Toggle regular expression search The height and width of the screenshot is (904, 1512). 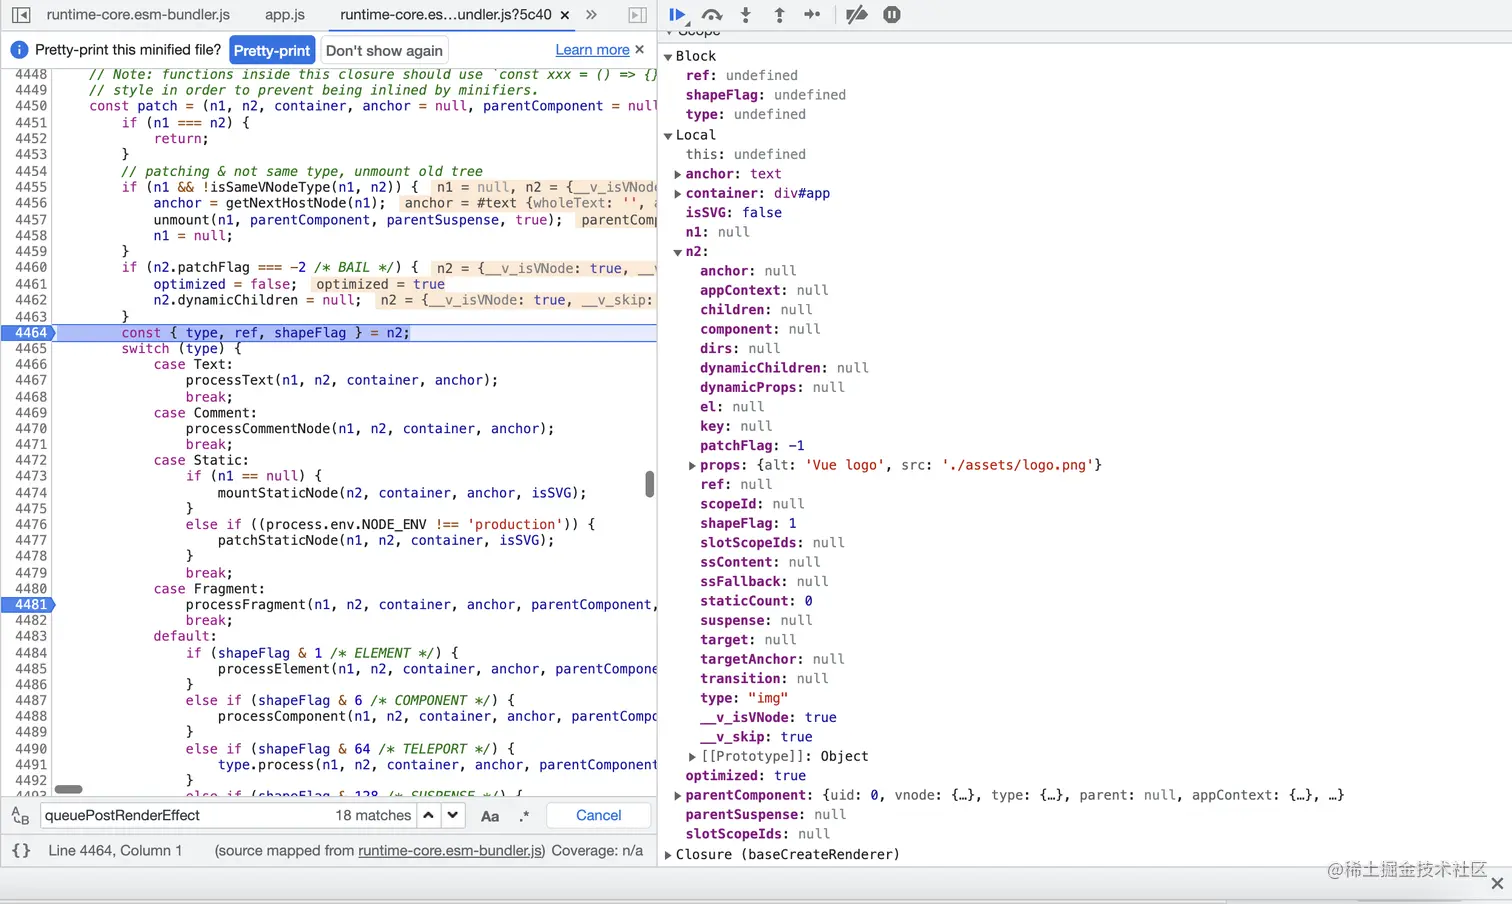click(x=525, y=816)
